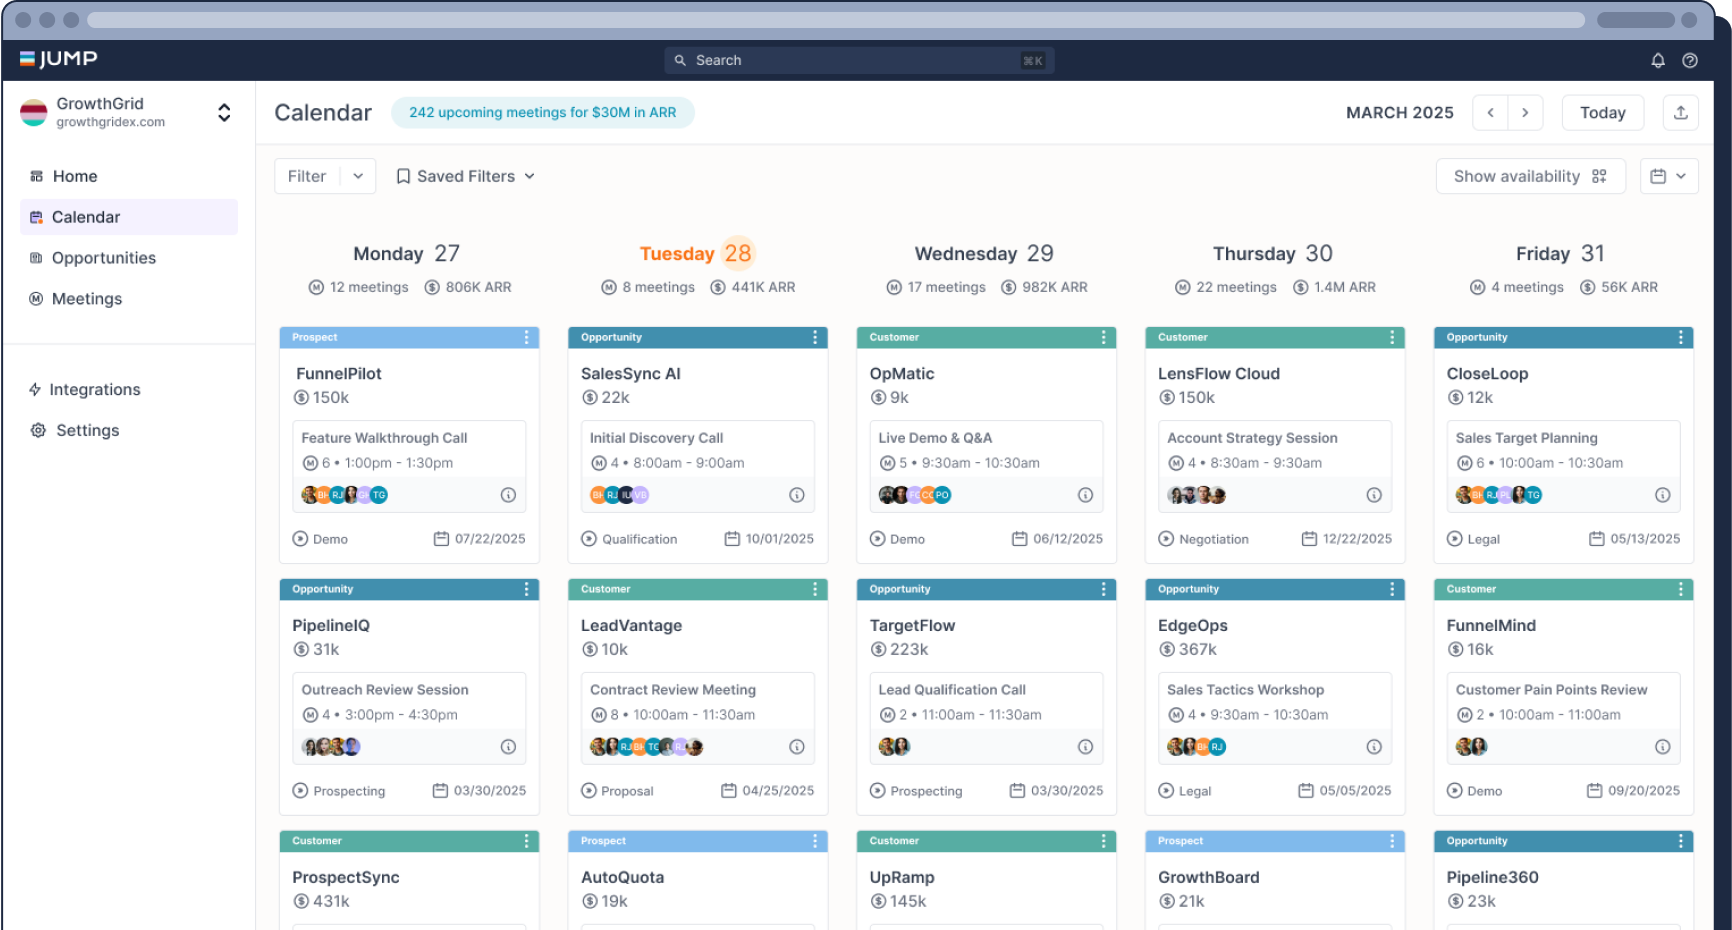Open the CloseLoop card three-dot menu

(1681, 338)
